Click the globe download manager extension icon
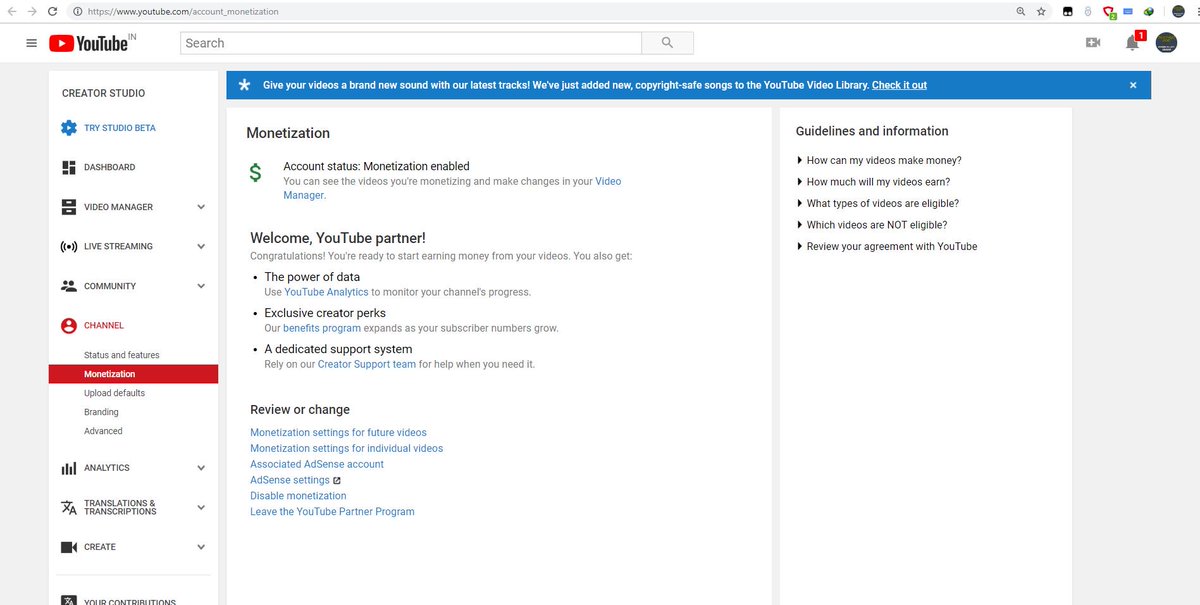This screenshot has width=1200, height=605. point(1149,12)
